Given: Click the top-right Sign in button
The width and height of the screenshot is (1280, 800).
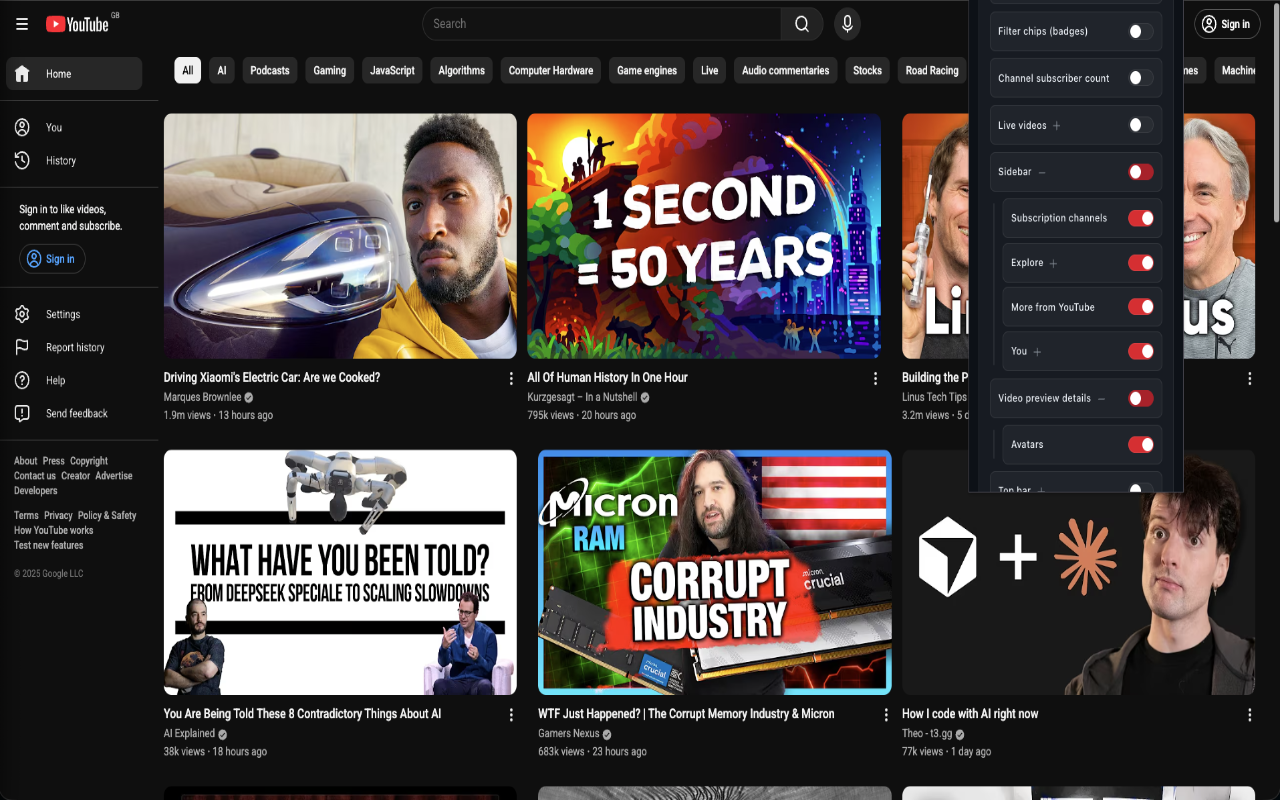Looking at the screenshot, I should click(x=1226, y=24).
